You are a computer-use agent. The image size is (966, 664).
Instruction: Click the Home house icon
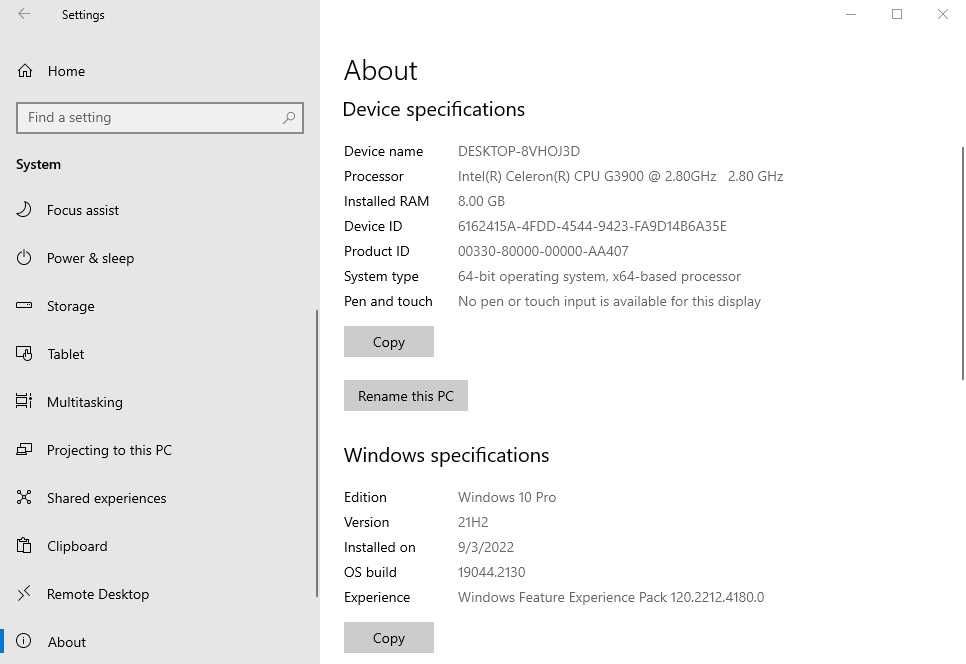pos(24,71)
